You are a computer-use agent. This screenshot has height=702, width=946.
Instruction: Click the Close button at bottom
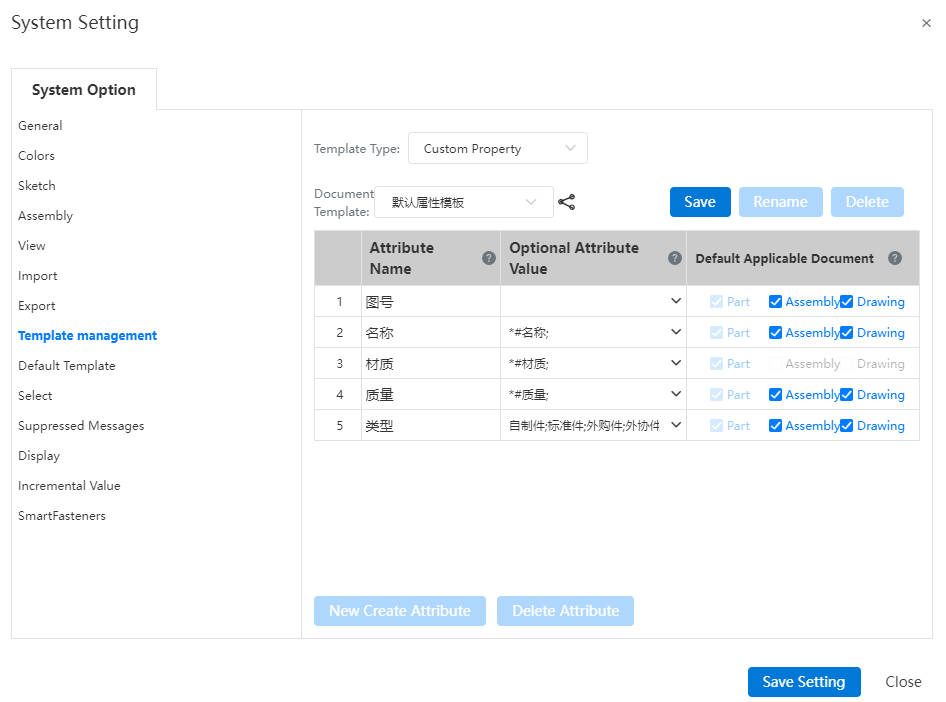pos(903,682)
